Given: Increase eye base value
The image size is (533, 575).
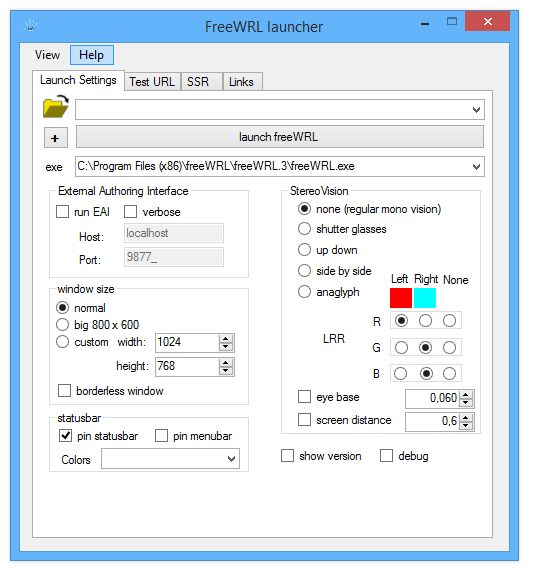Looking at the screenshot, I should pos(466,395).
